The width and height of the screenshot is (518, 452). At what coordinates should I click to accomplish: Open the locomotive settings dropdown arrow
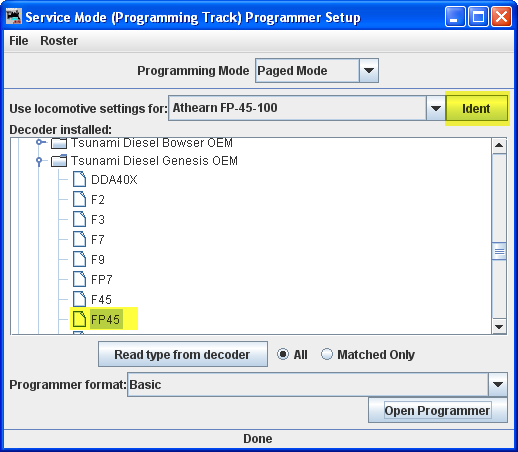pos(436,108)
